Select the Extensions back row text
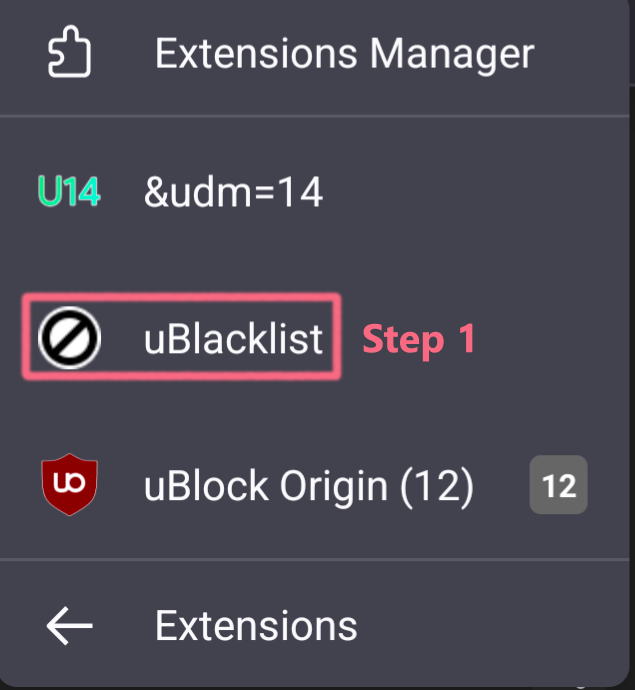Screen dimensions: 635x690 point(256,627)
